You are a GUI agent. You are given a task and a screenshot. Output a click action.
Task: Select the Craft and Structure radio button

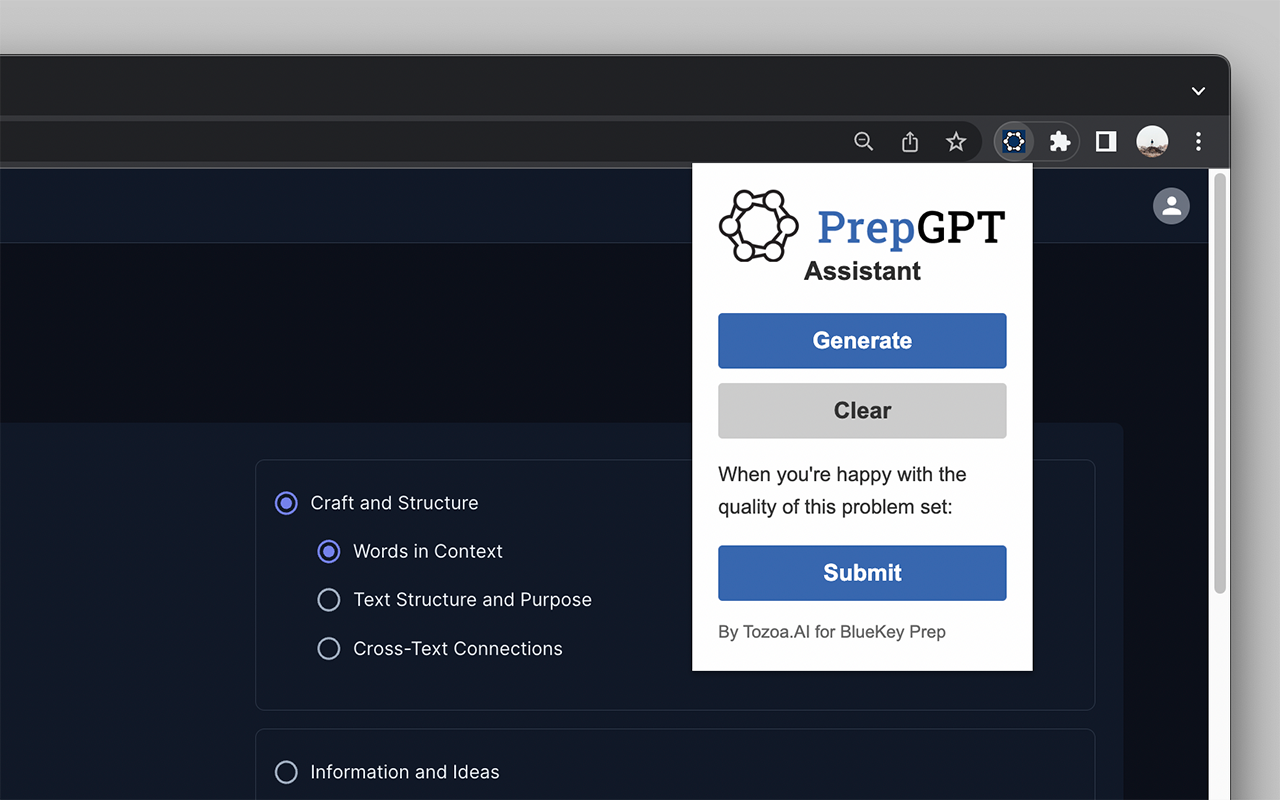(x=286, y=503)
